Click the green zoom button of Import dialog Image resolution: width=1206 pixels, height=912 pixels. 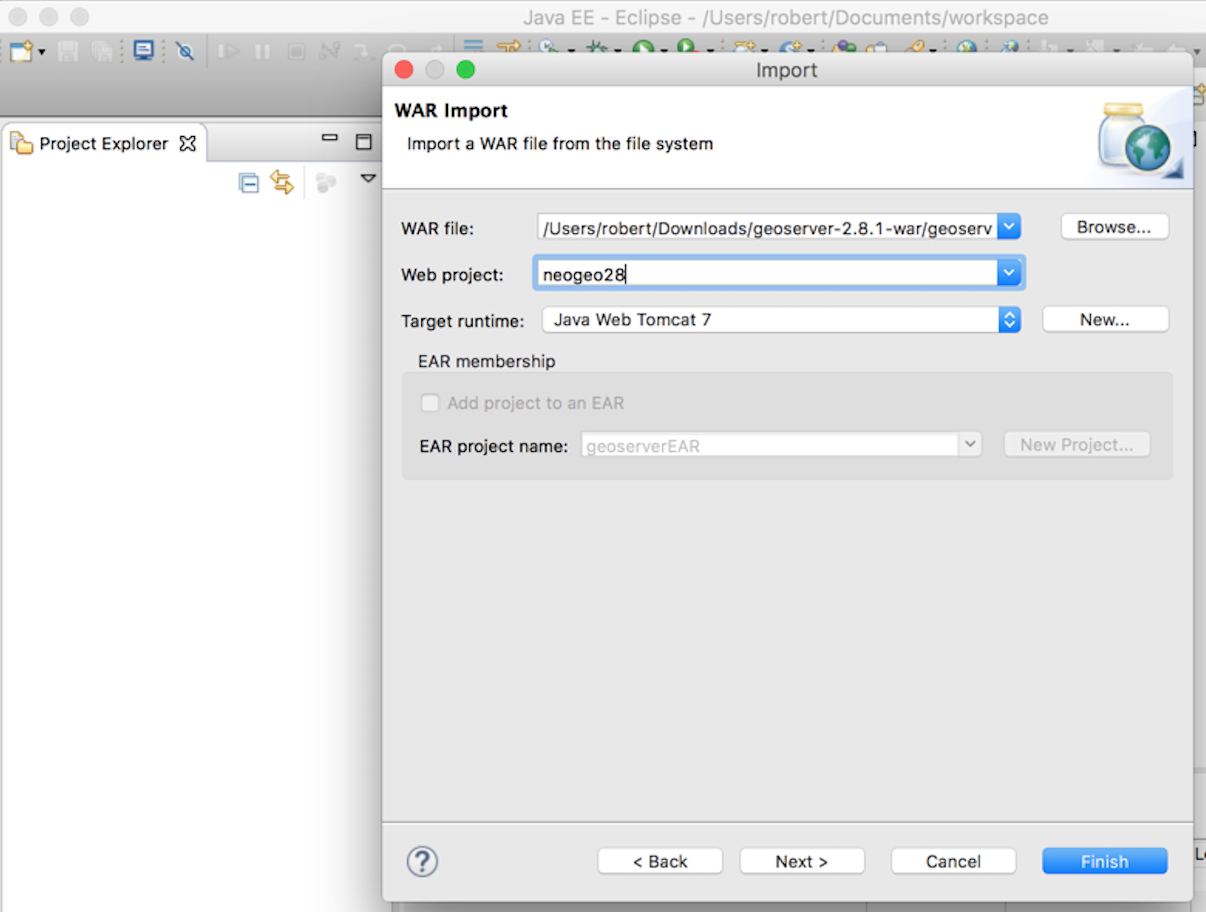(x=465, y=70)
